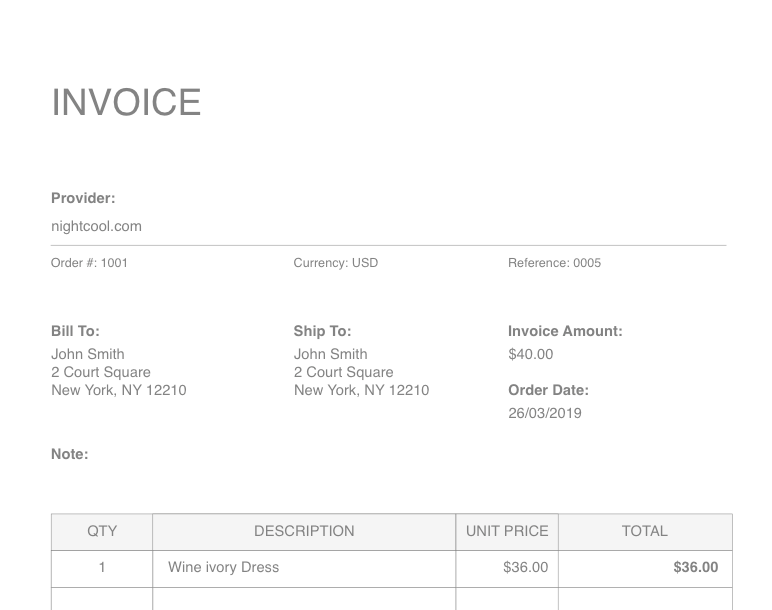Open the nightcool.com provider link

pos(96,226)
